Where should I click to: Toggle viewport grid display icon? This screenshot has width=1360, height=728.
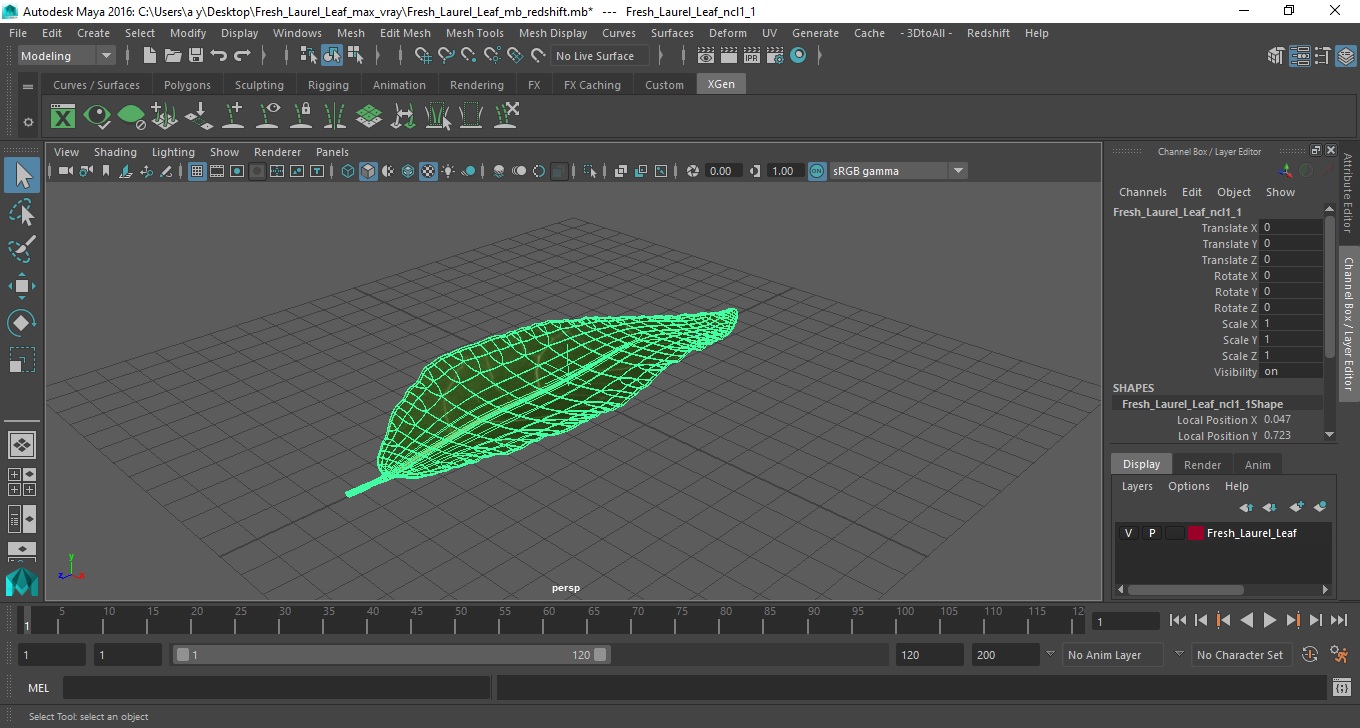click(x=197, y=171)
